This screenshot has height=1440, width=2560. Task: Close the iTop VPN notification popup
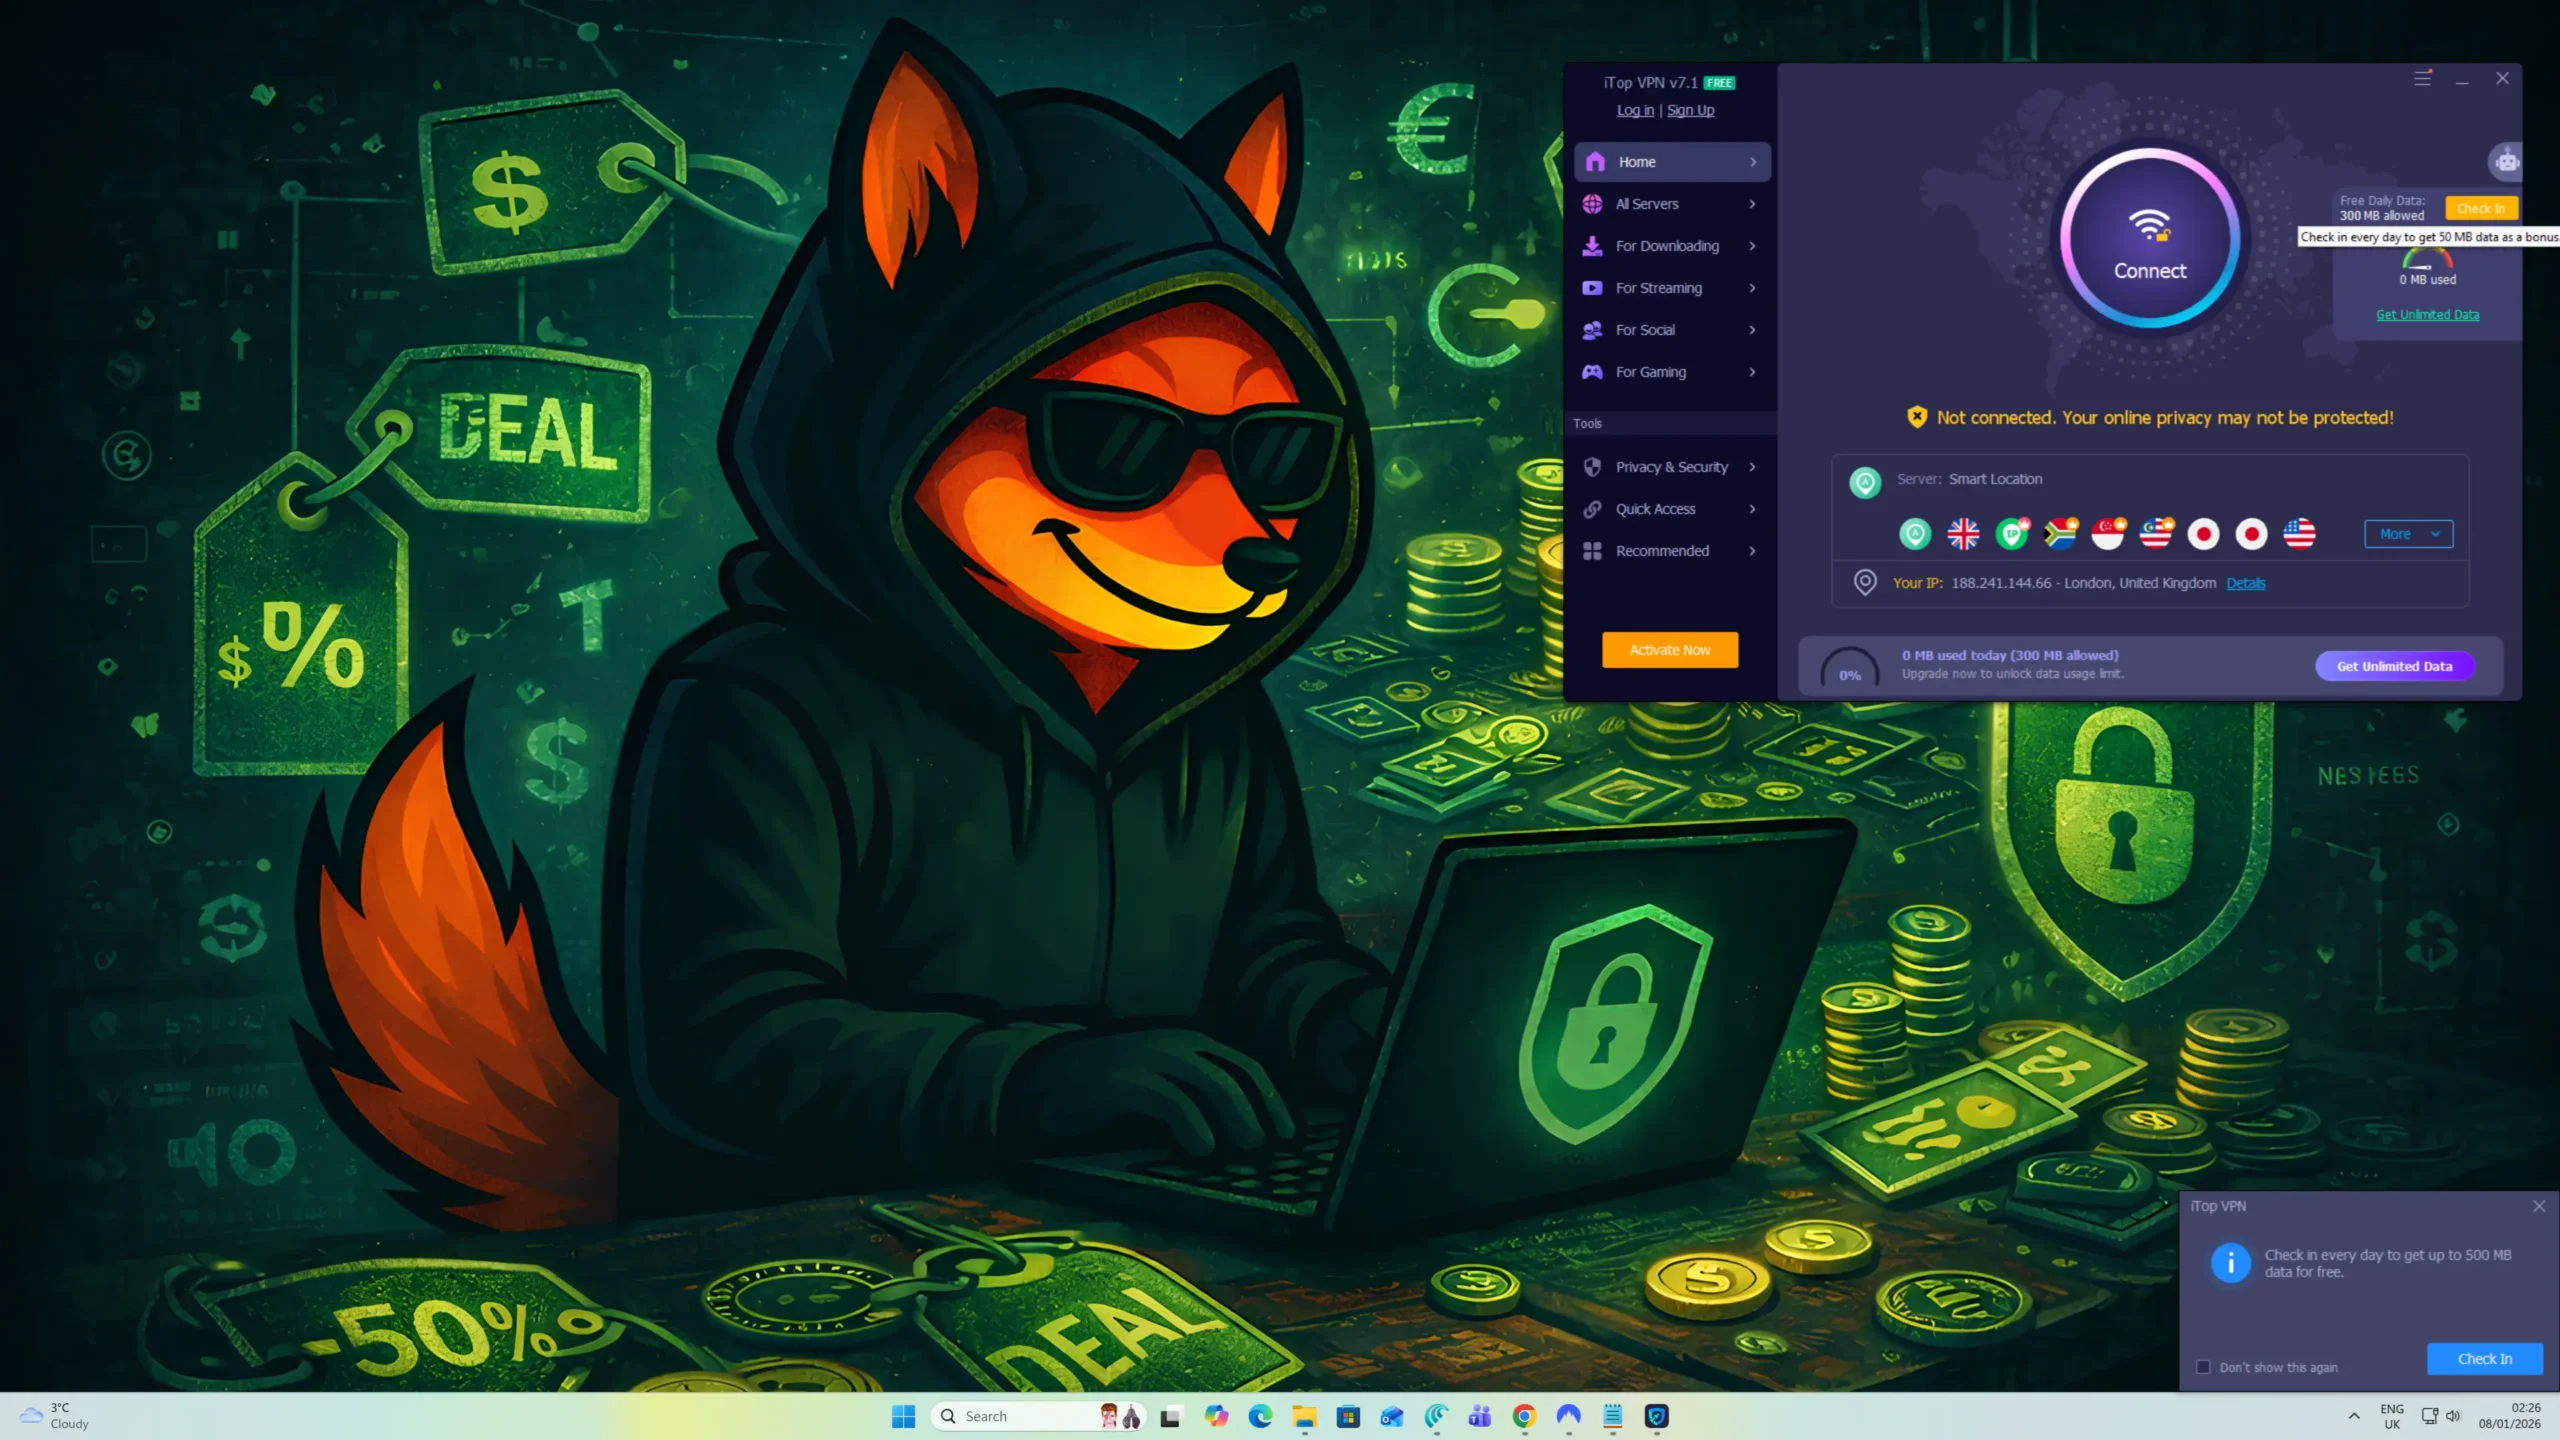pos(2539,1206)
